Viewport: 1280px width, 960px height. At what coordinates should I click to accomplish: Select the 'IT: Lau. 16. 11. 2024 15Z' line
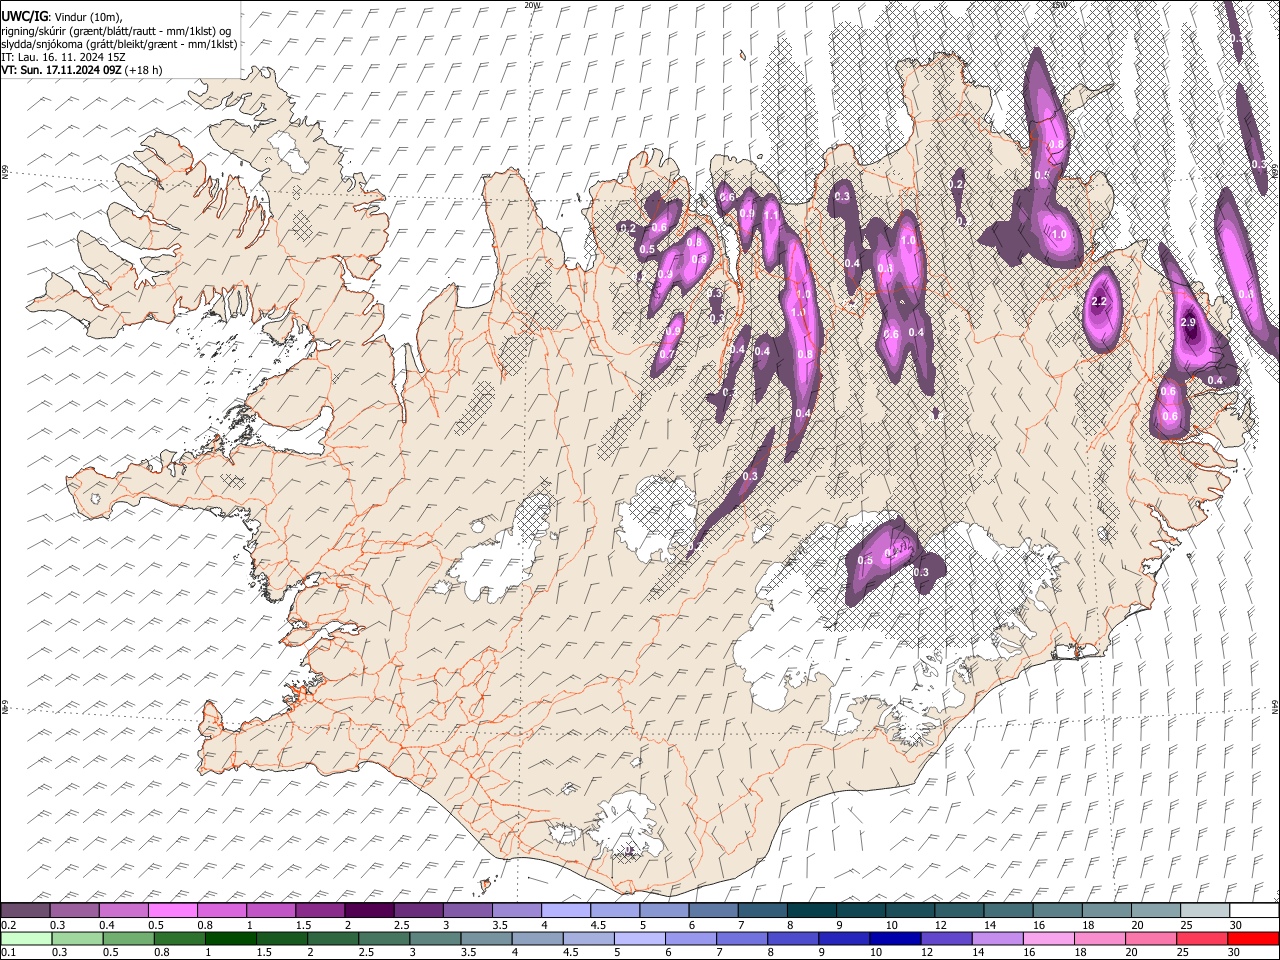pos(63,57)
